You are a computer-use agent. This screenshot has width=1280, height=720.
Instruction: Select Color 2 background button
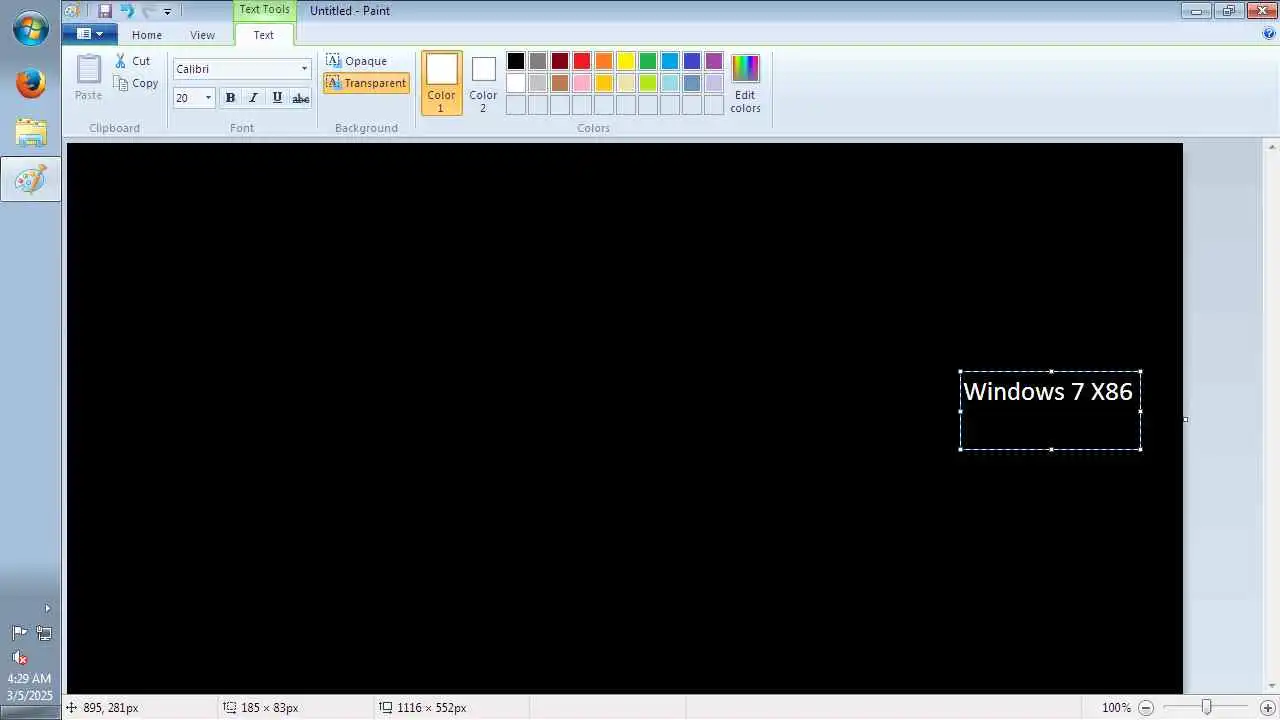point(483,83)
